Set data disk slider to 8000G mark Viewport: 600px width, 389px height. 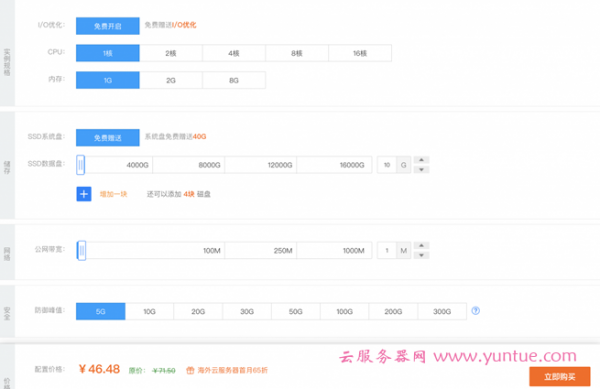point(209,165)
